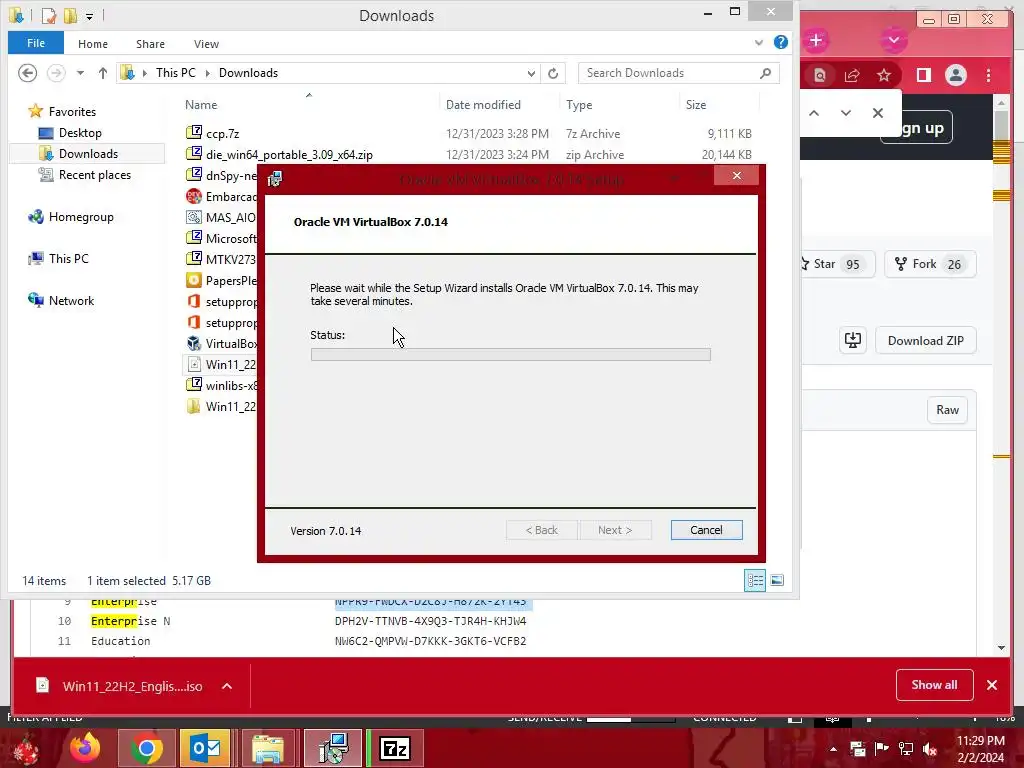Show hidden system tray icons

point(833,749)
